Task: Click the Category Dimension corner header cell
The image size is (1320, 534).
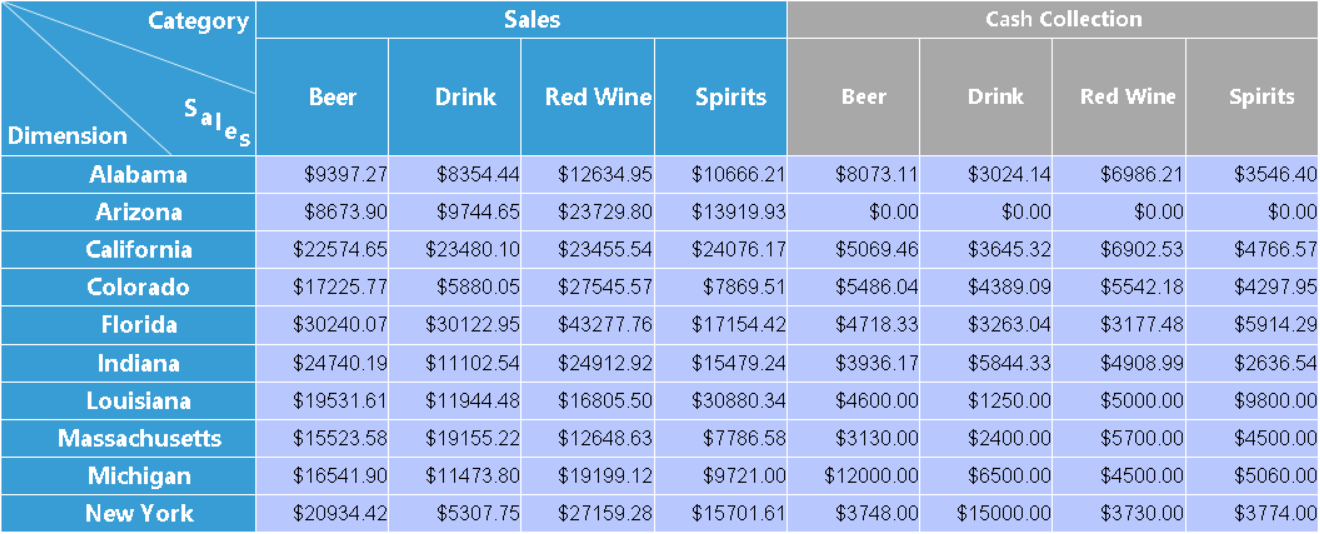Action: [128, 78]
